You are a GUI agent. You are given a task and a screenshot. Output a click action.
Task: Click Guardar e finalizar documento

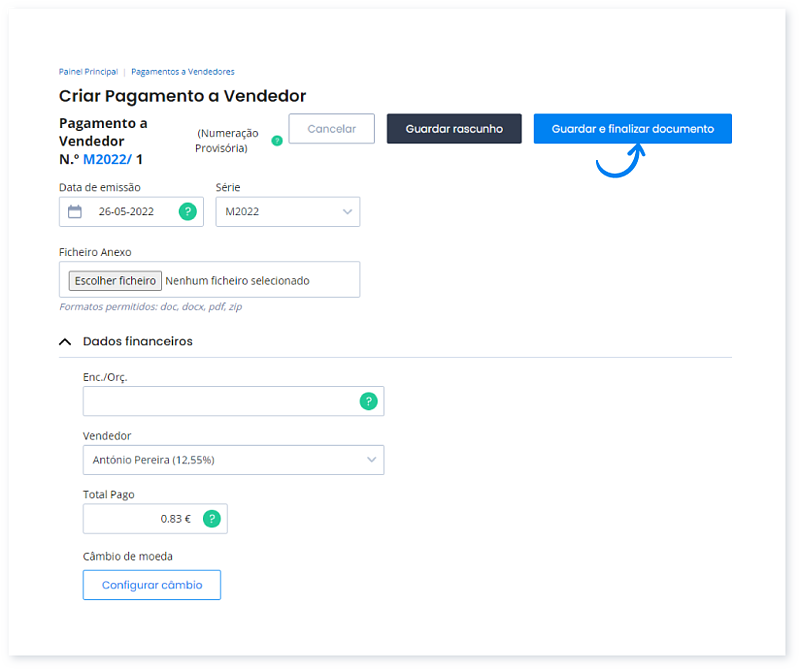click(x=632, y=129)
